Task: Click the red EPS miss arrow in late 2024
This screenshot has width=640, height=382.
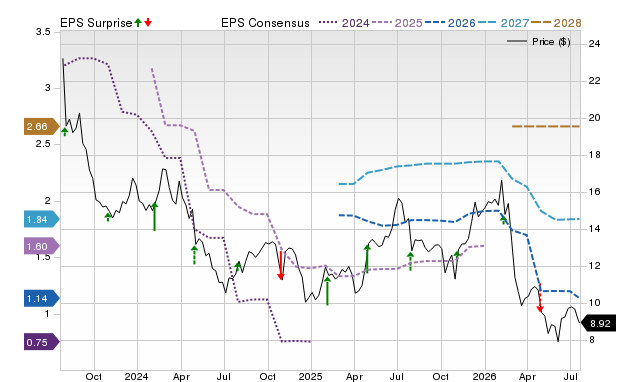Action: pyautogui.click(x=280, y=266)
